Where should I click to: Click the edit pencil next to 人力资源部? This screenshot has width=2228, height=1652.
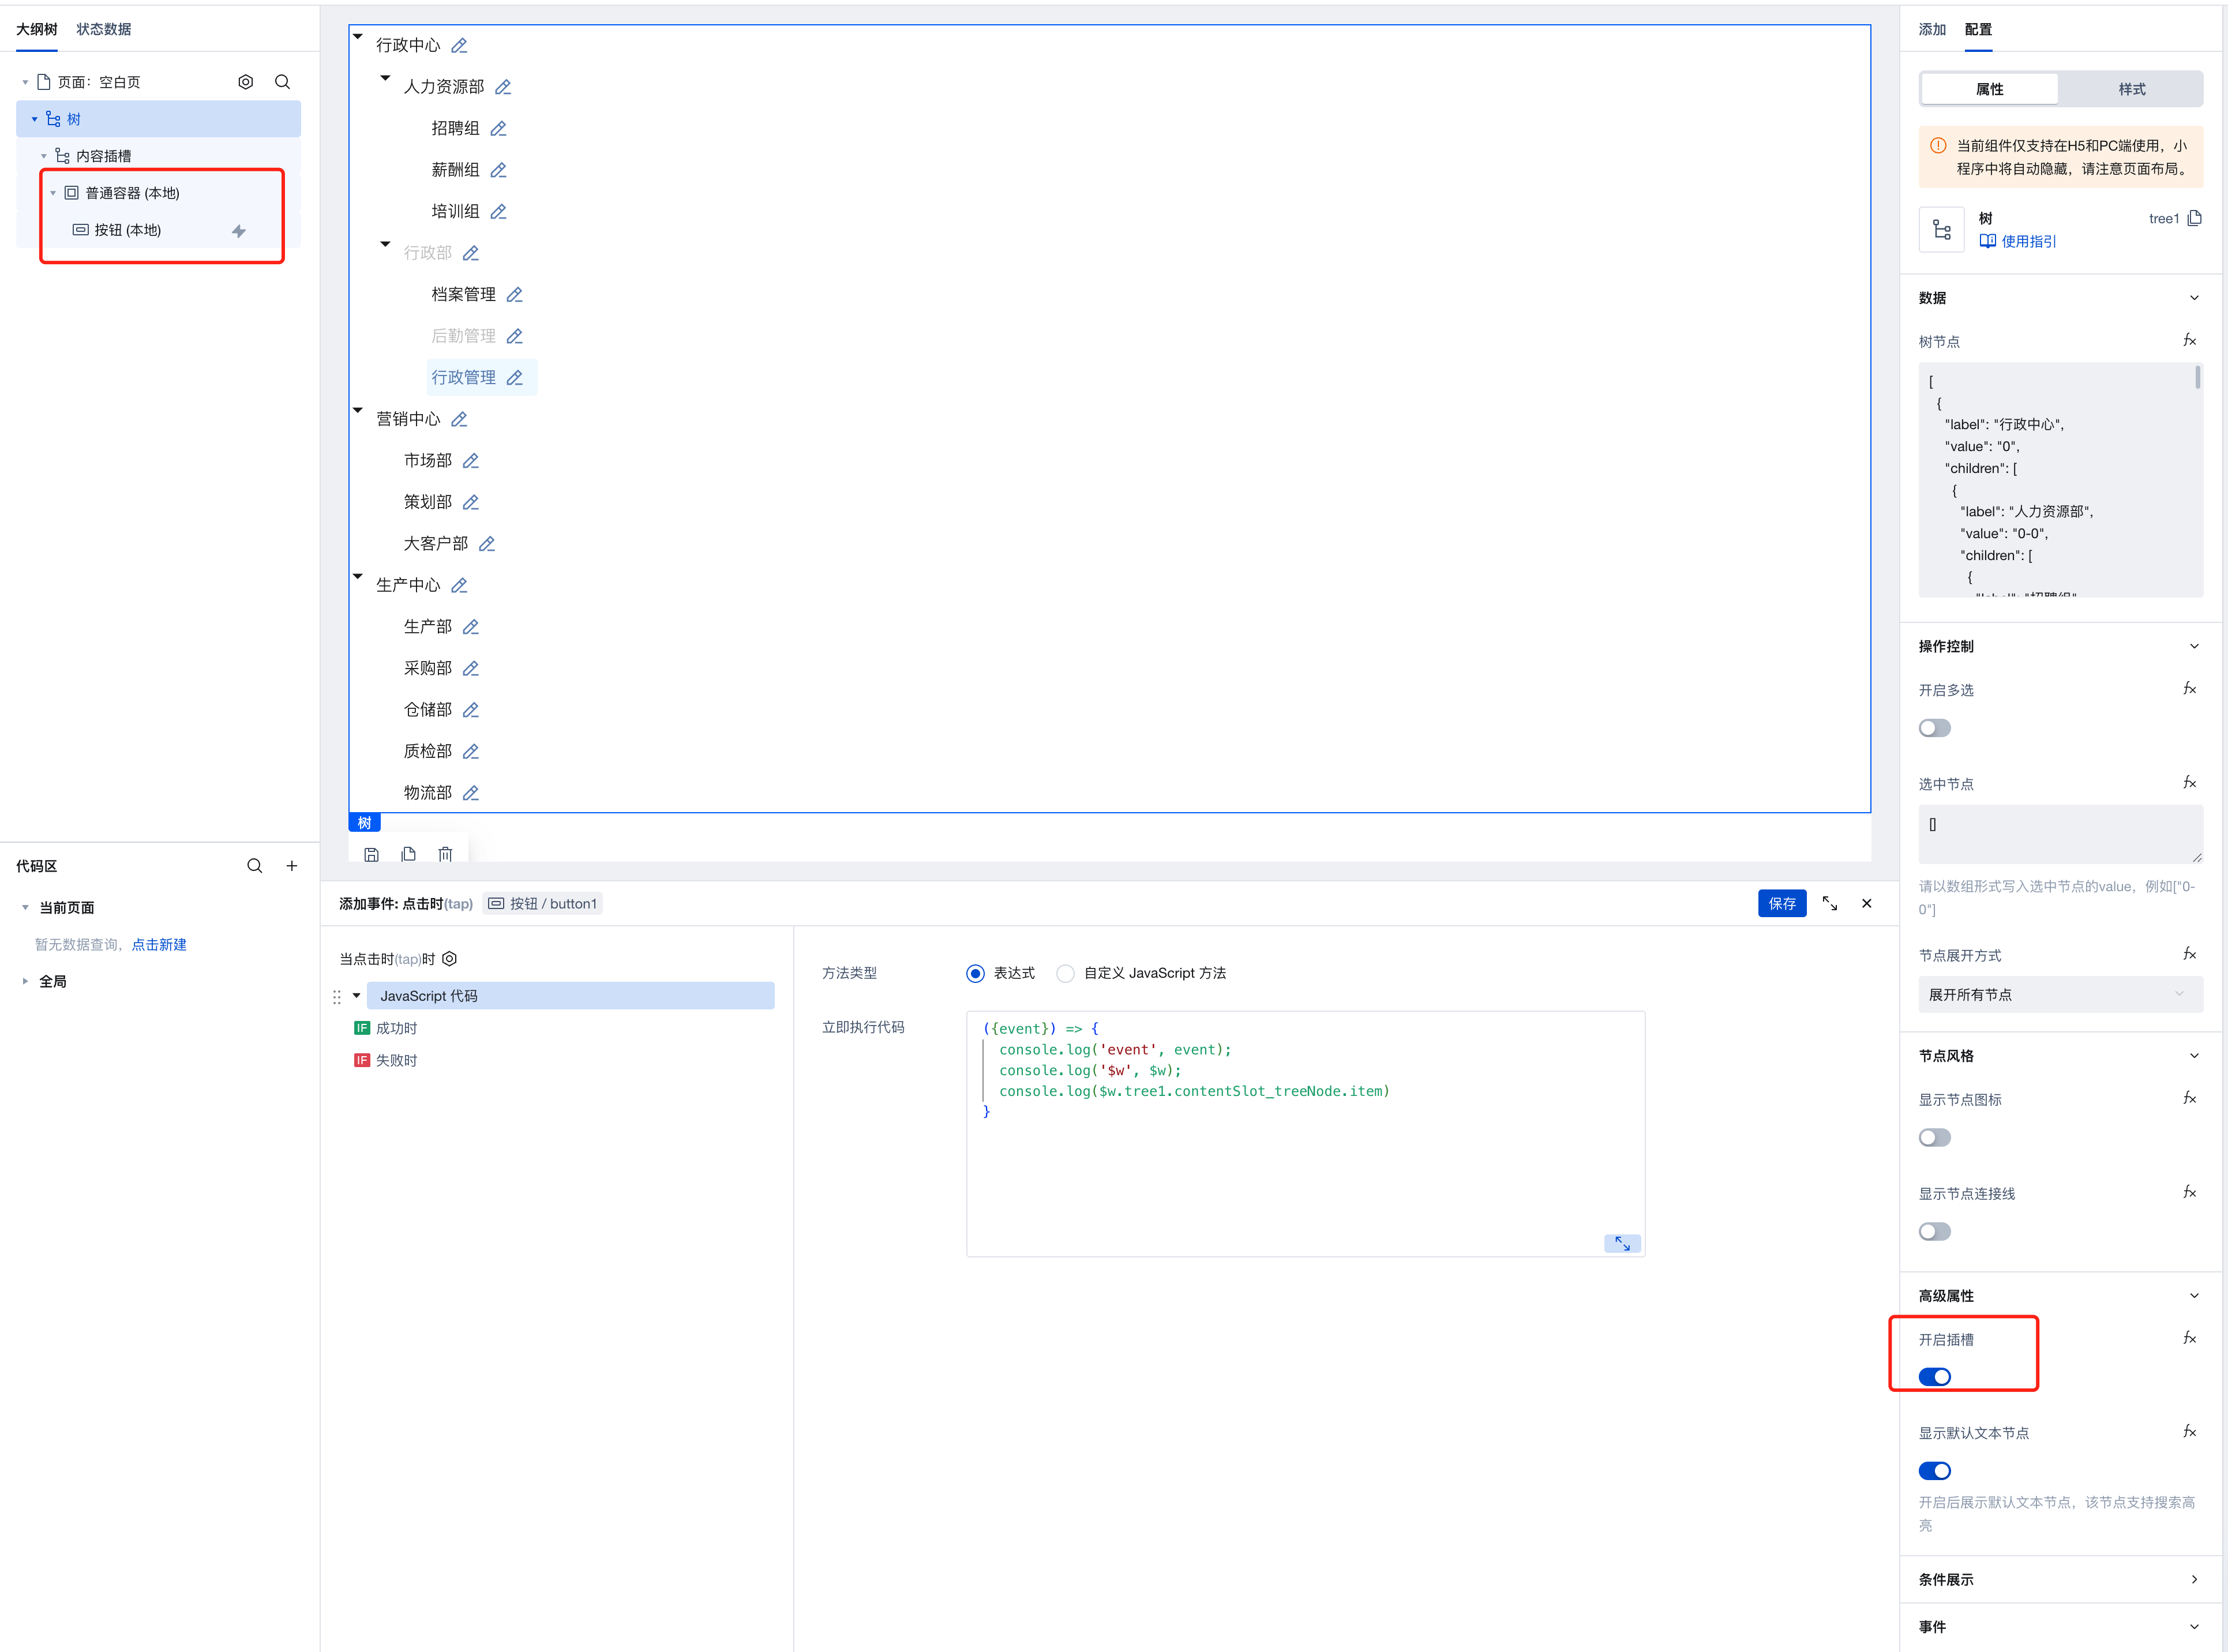tap(503, 87)
